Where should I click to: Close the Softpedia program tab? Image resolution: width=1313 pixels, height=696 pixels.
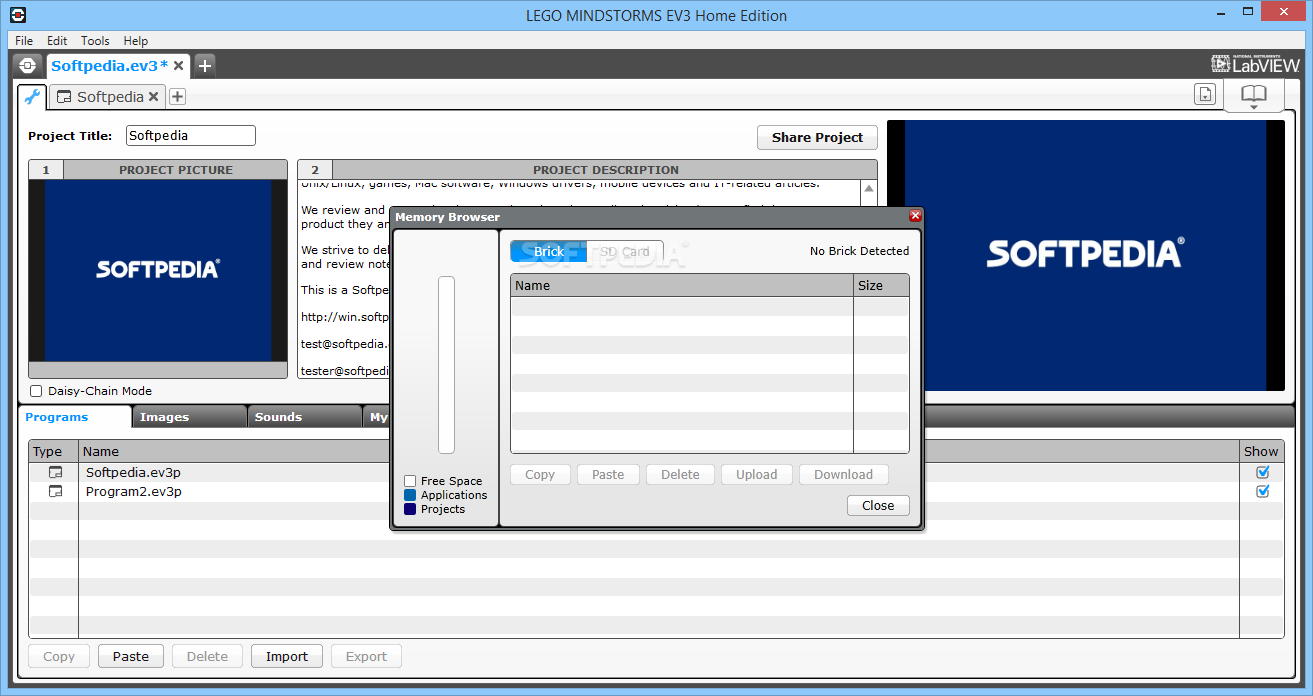click(x=154, y=97)
